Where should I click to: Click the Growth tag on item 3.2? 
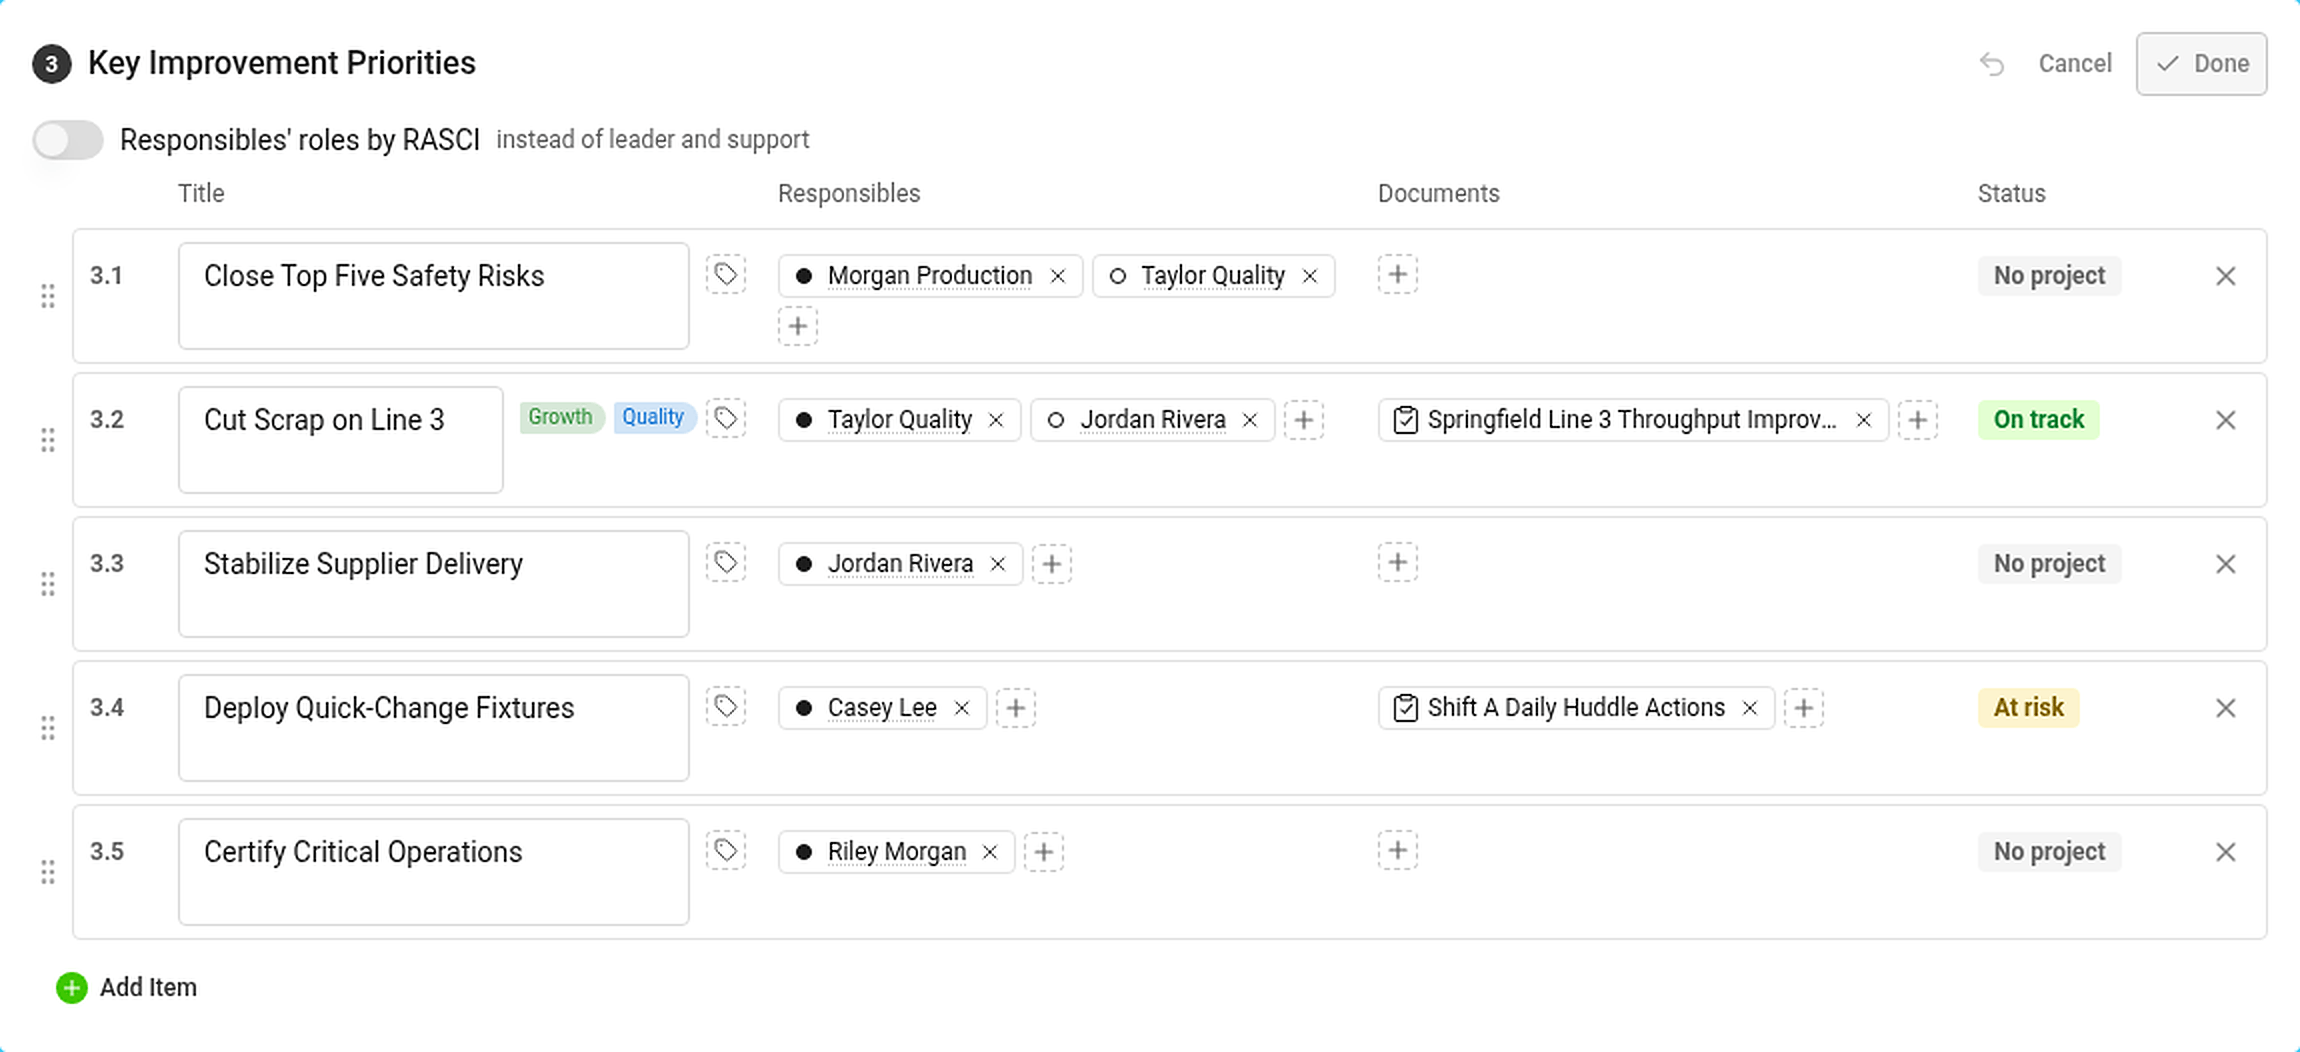click(x=560, y=417)
